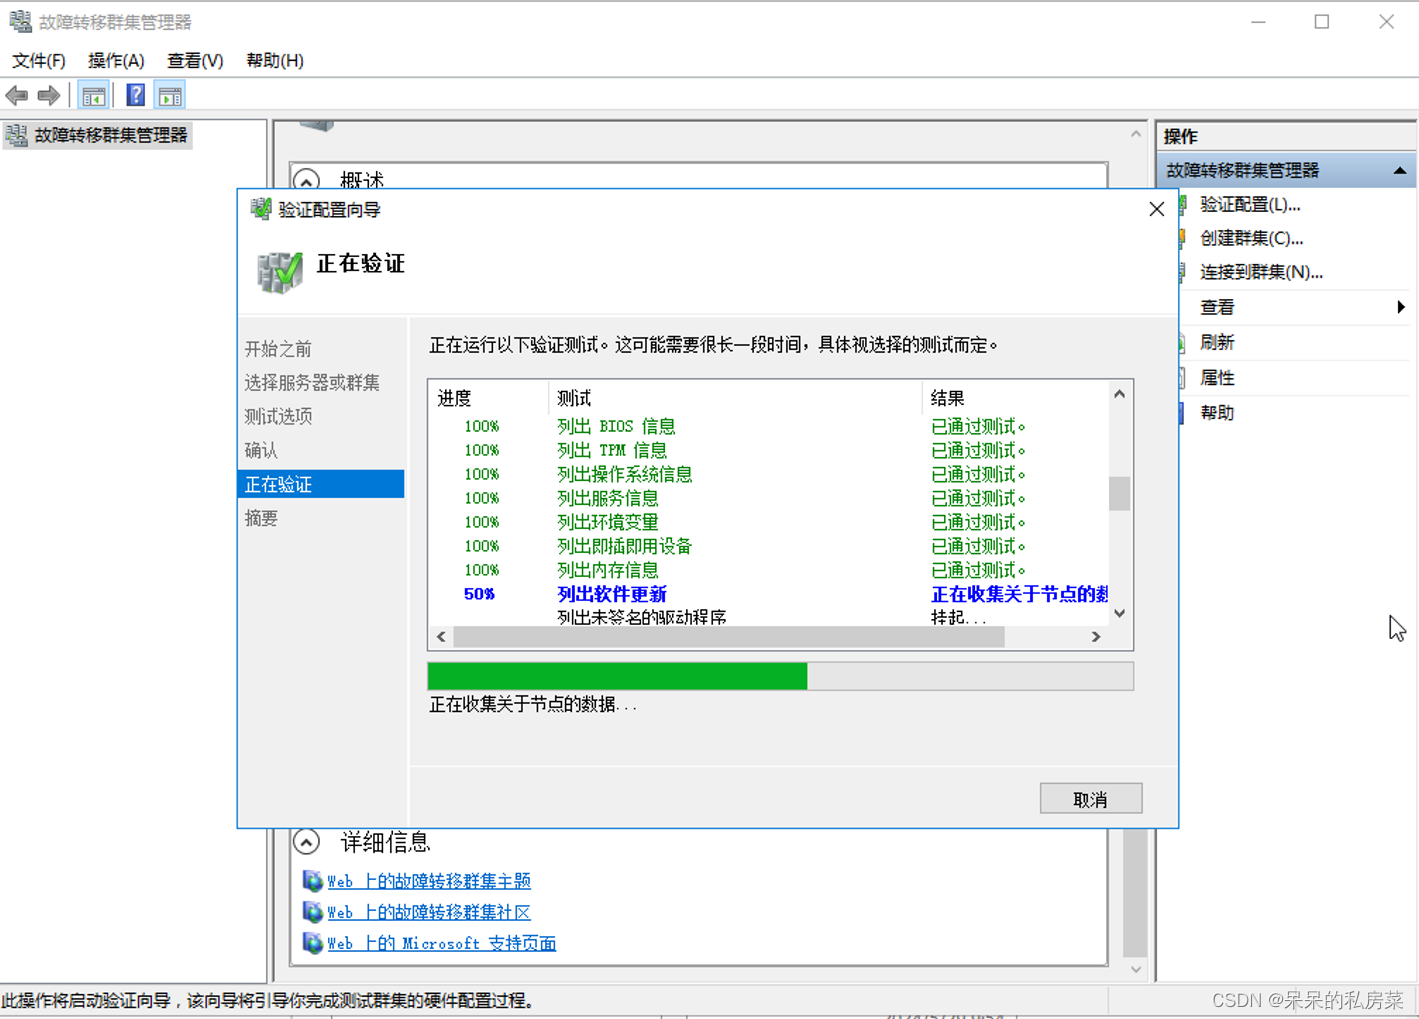1419x1019 pixels.
Task: Collapse the 故障转移群集管理器 actions section
Action: coord(1400,171)
